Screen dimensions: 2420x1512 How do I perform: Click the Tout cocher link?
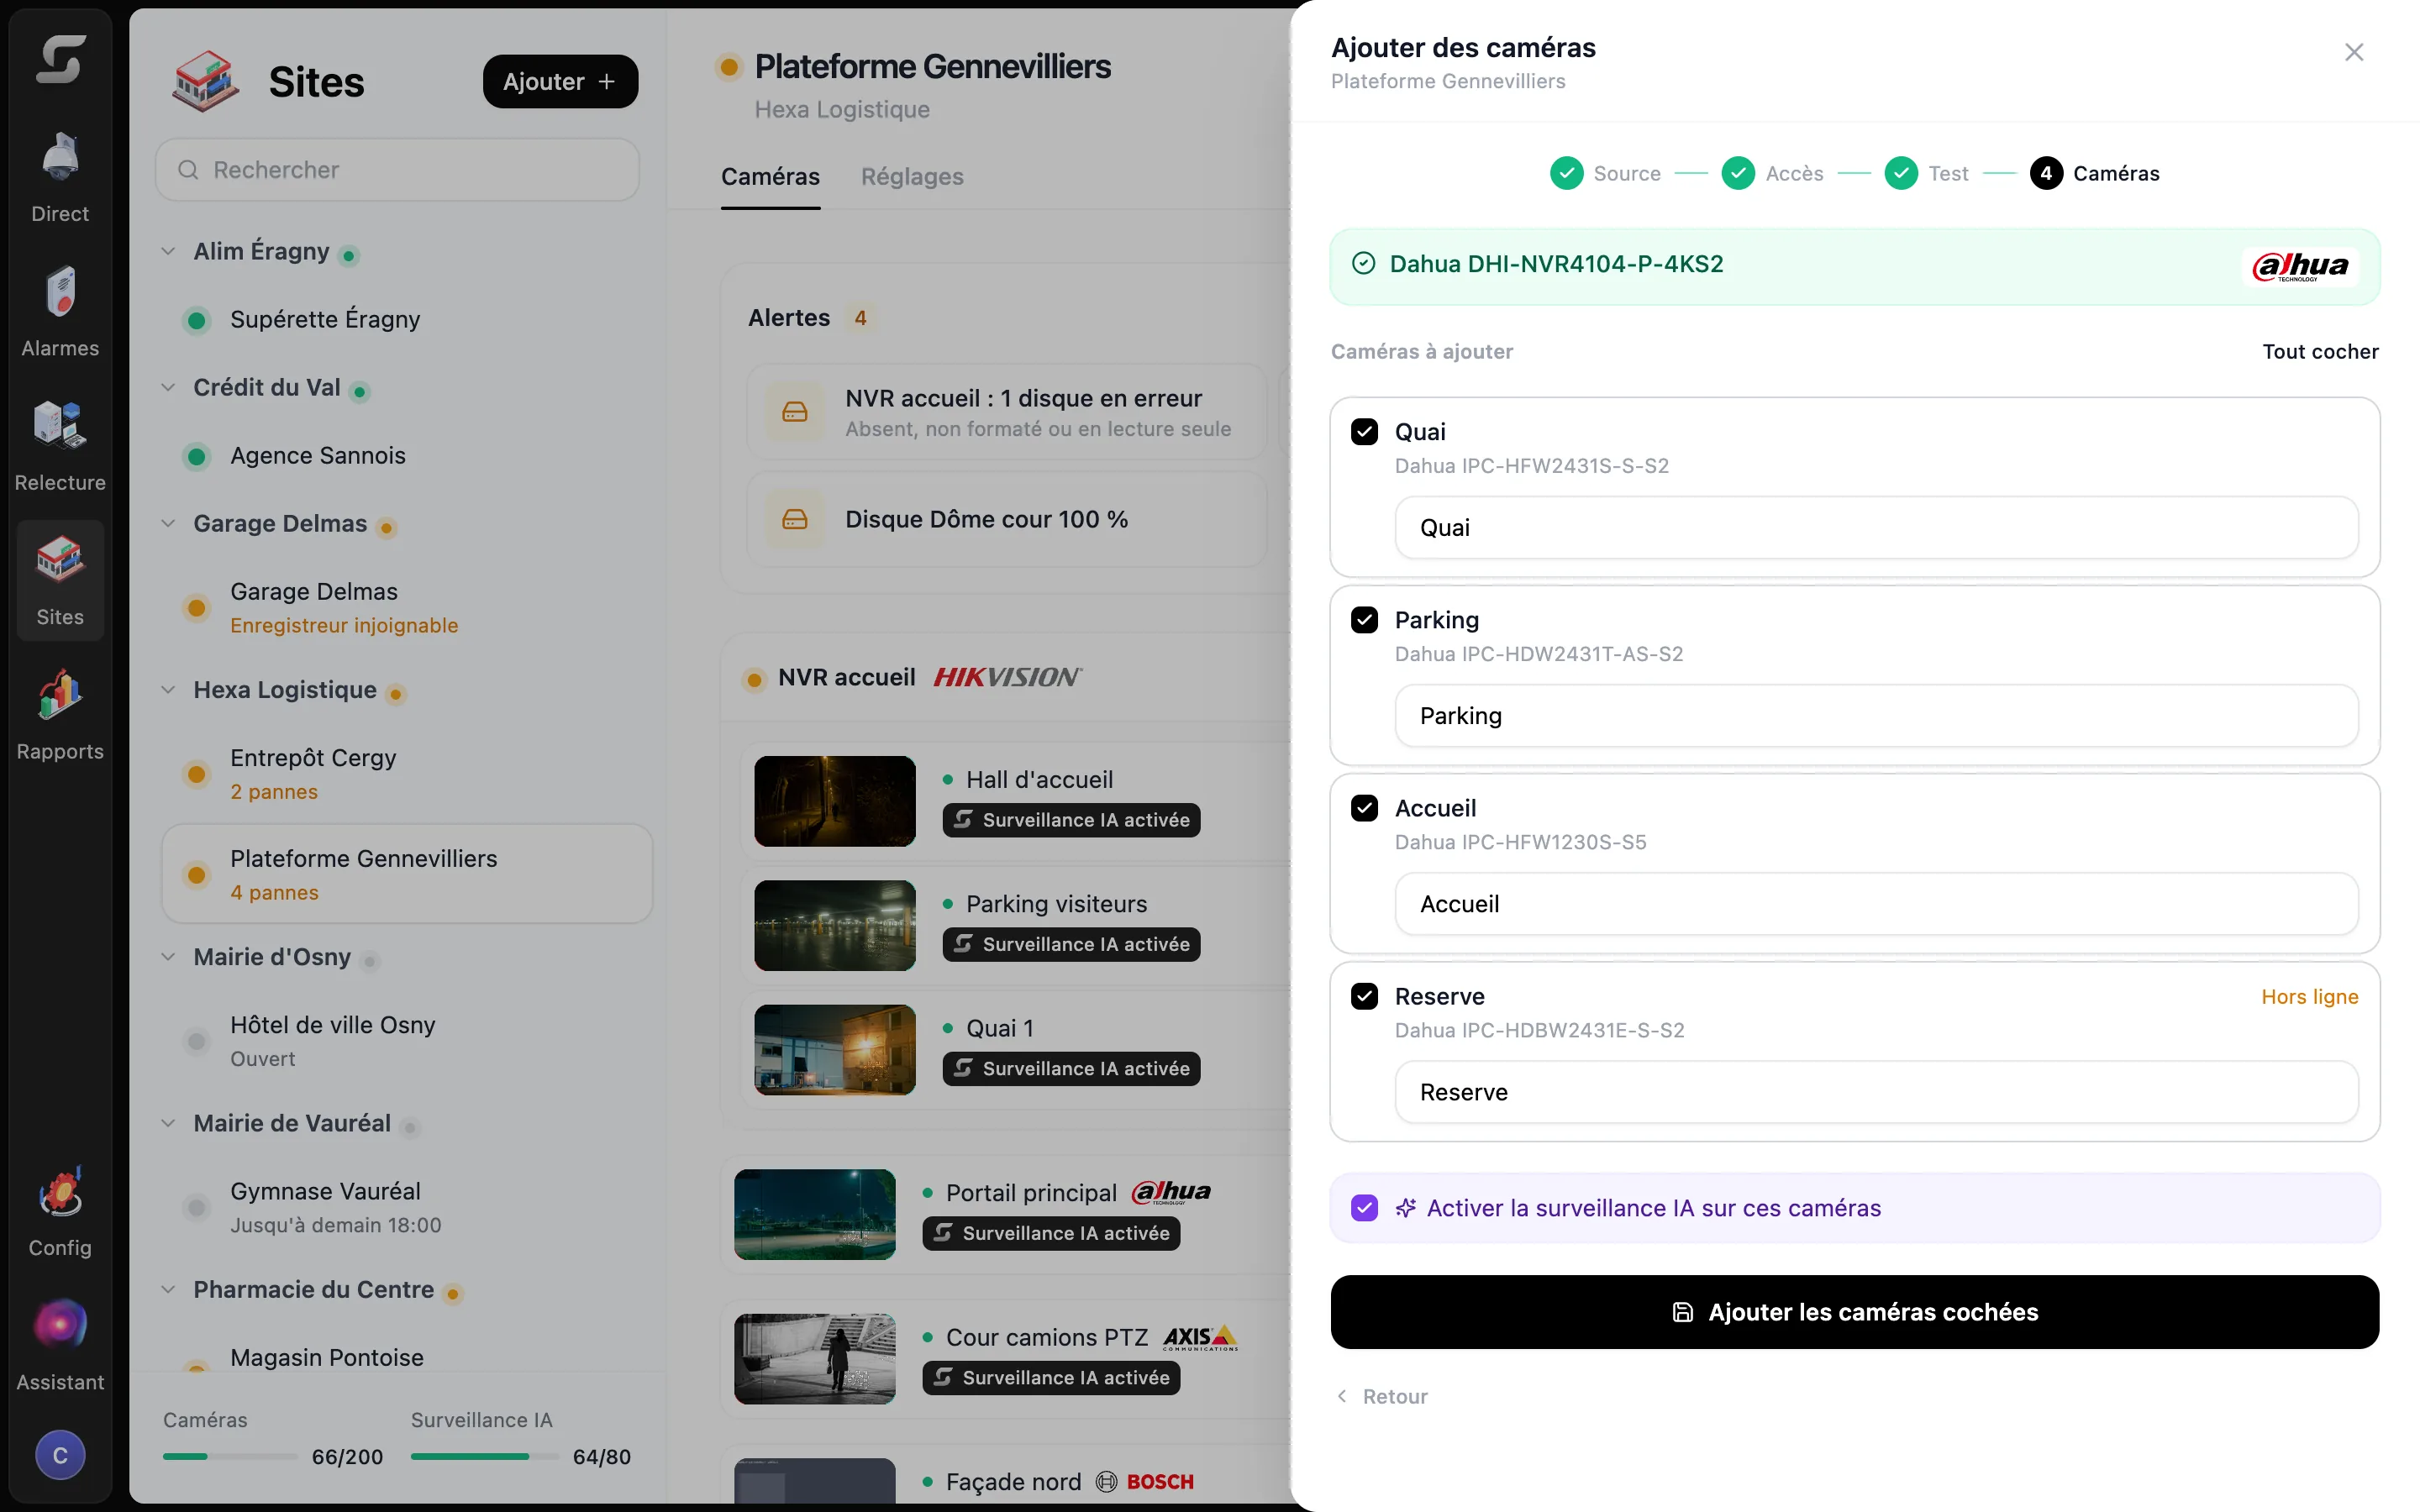point(2320,352)
